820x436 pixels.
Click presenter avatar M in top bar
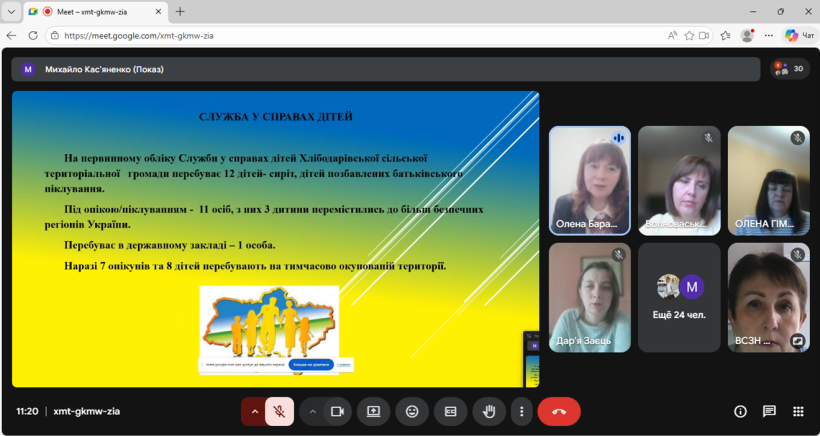[x=28, y=69]
